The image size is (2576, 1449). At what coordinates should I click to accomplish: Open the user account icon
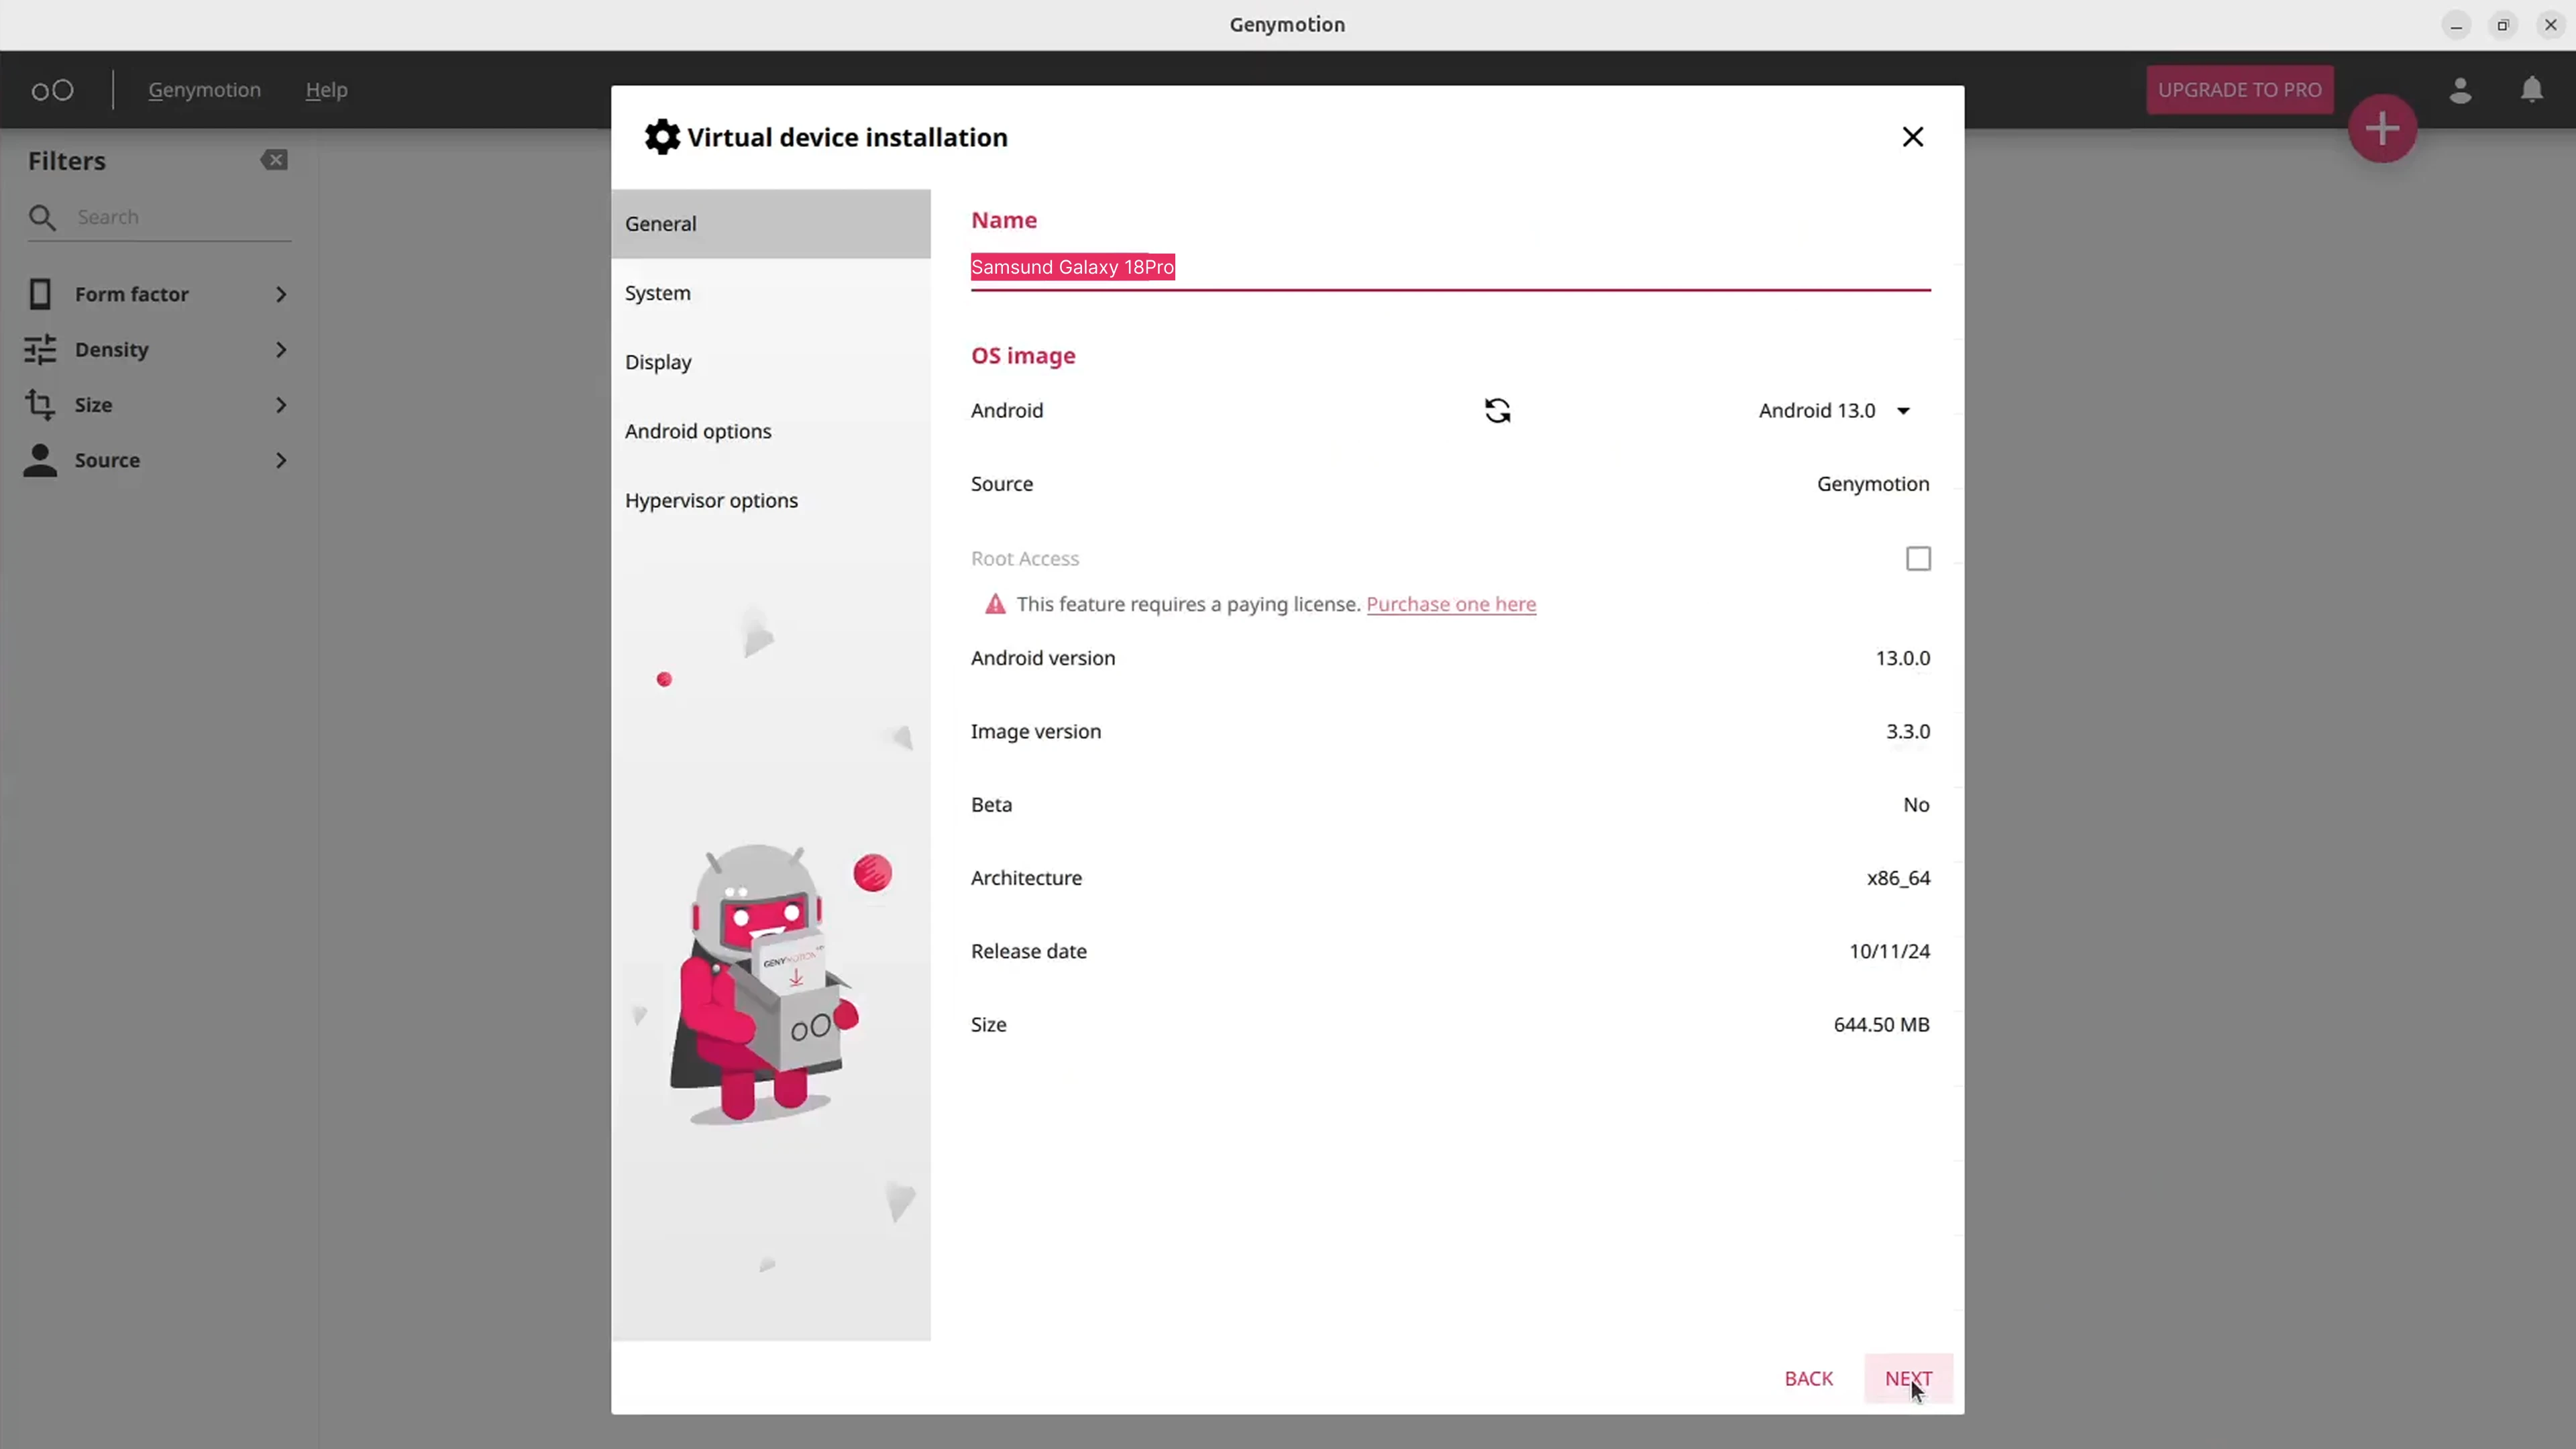2460,90
